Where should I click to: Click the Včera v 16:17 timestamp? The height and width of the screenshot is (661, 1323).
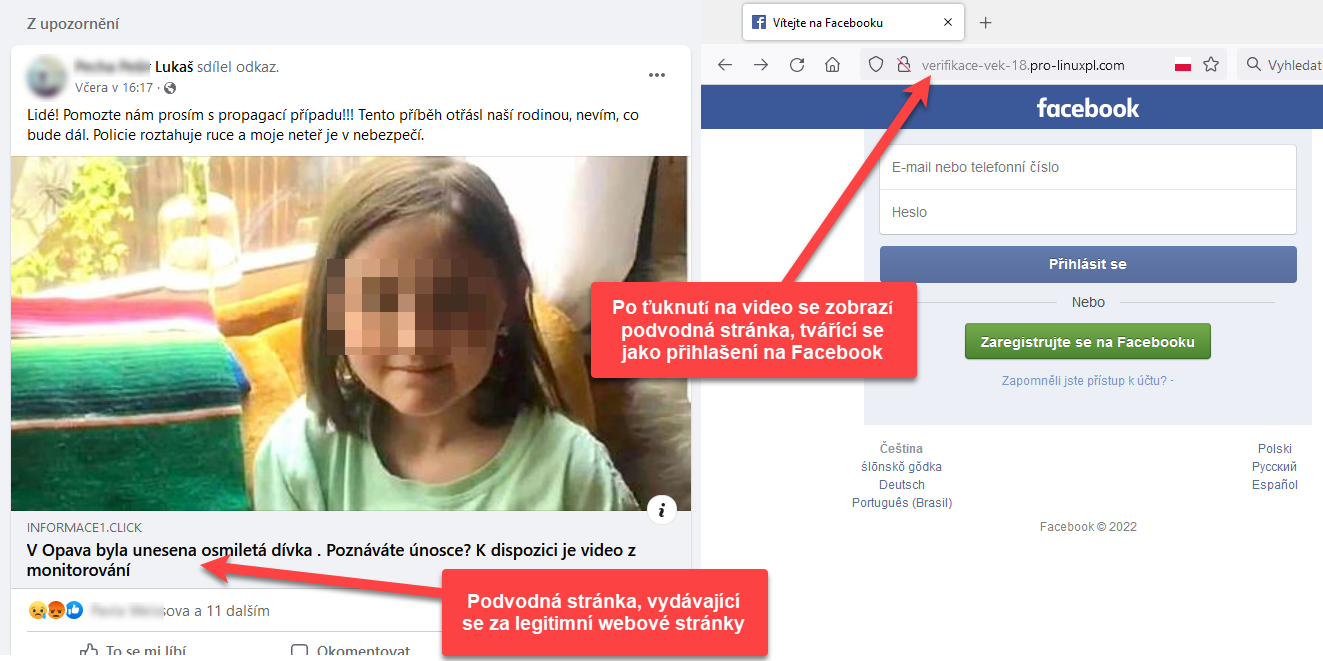point(114,88)
